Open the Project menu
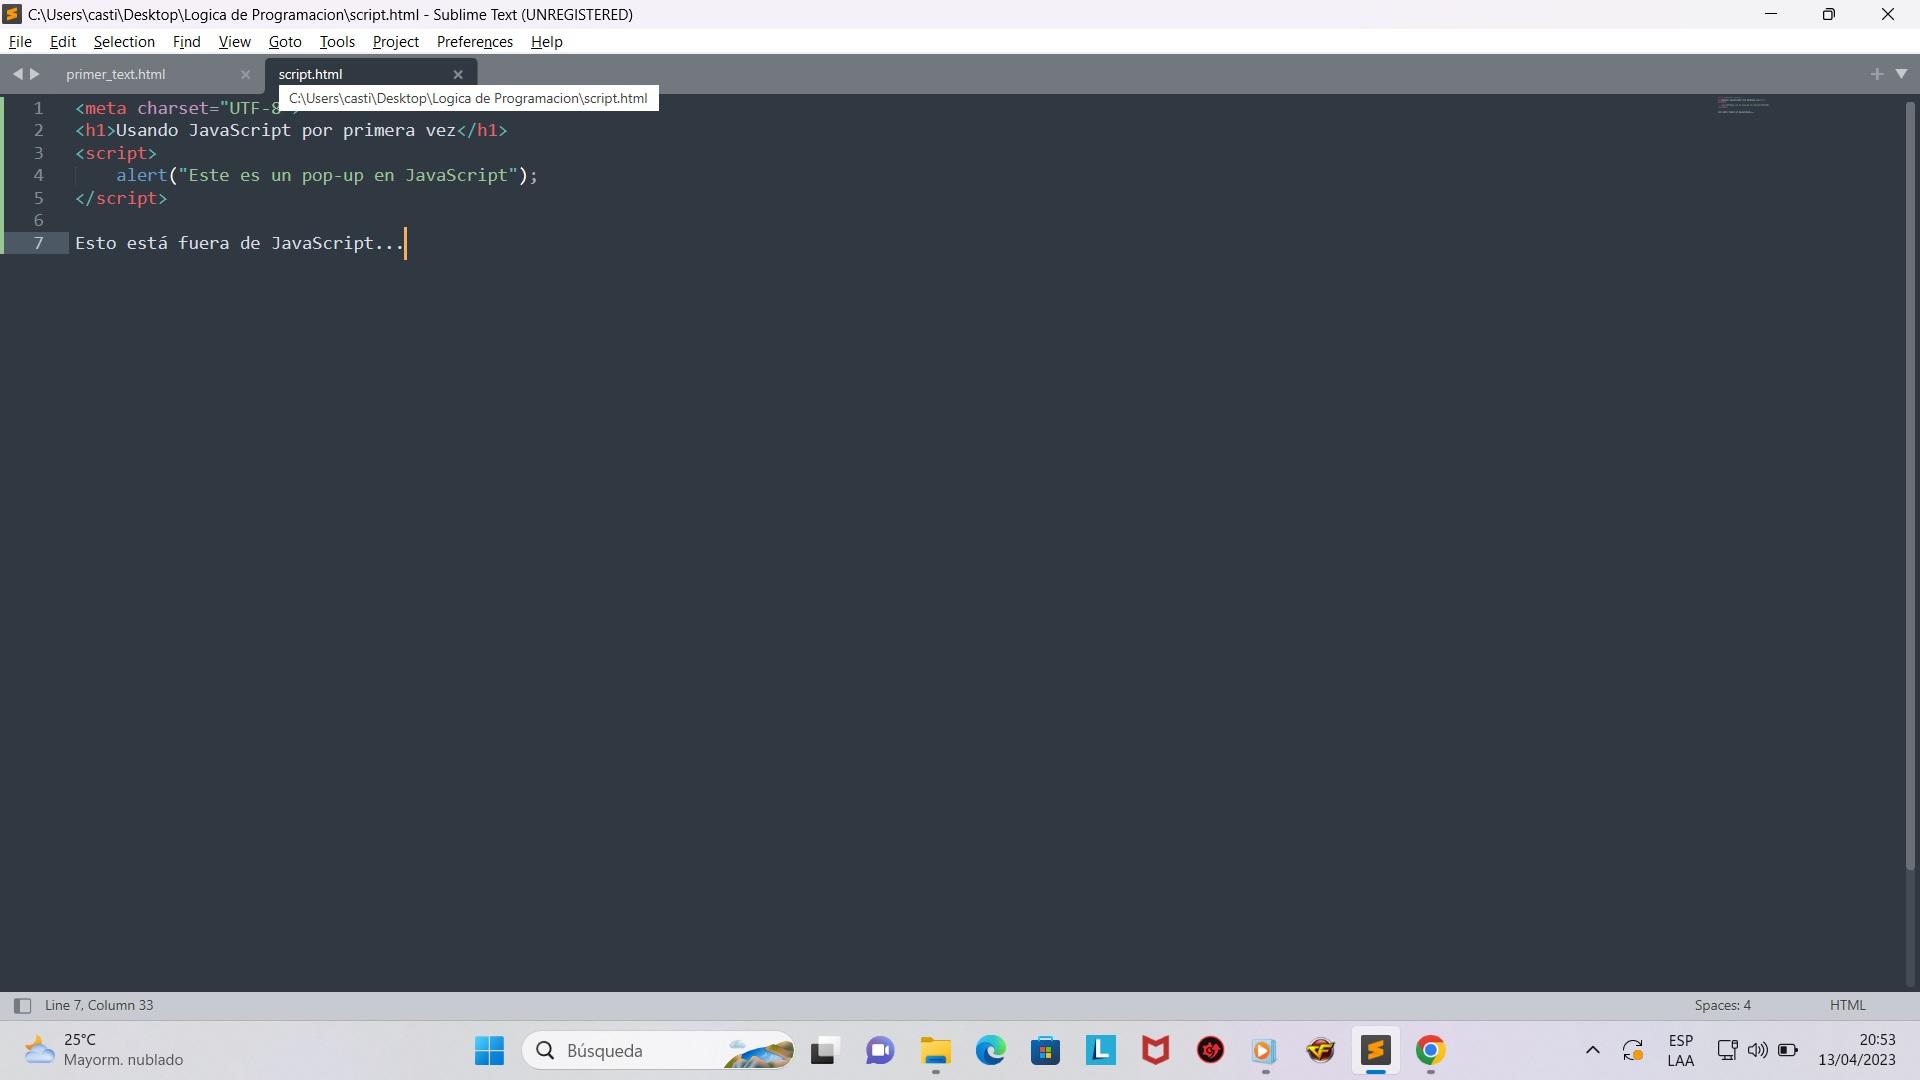The height and width of the screenshot is (1080, 1920). pos(395,42)
